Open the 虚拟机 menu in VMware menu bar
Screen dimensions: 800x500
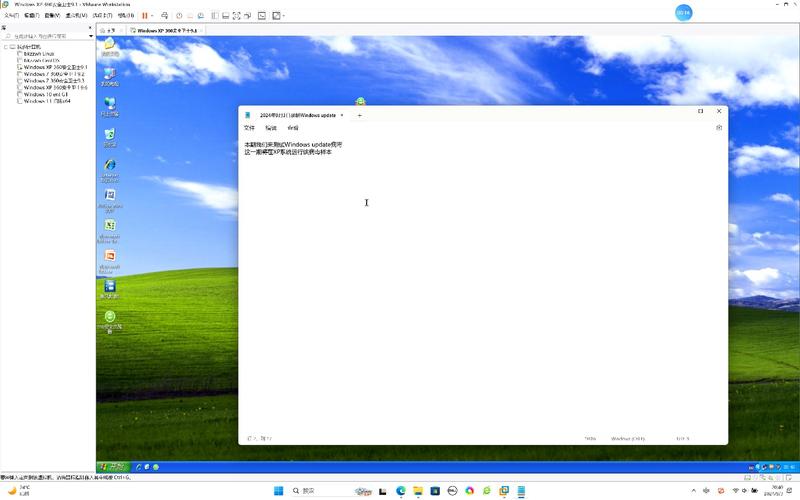pos(76,16)
